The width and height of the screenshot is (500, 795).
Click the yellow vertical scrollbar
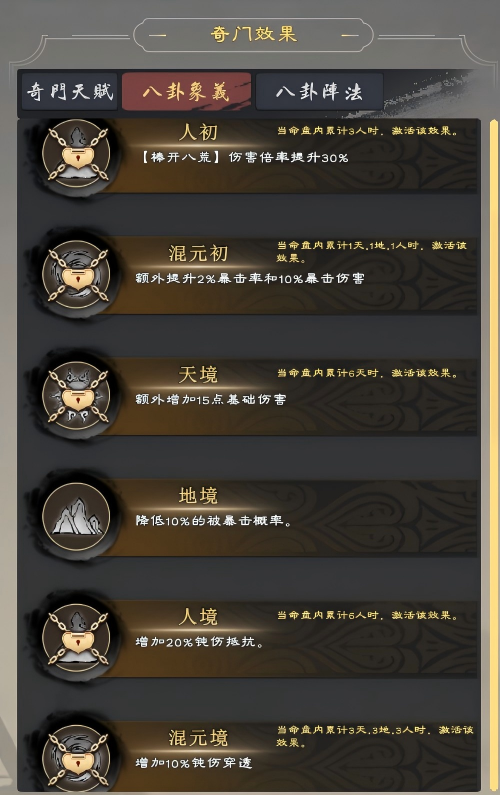tap(493, 454)
